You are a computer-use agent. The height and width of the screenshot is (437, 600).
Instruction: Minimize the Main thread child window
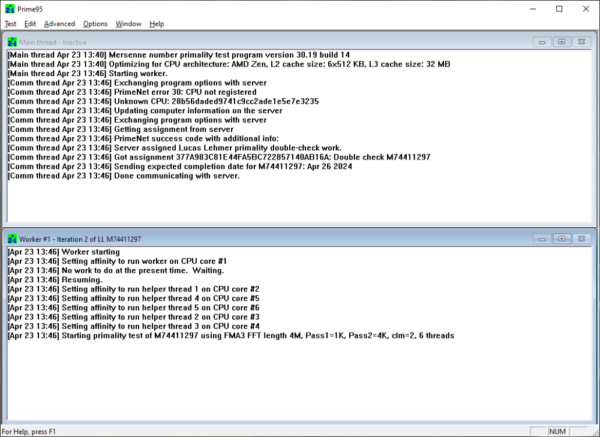[x=542, y=42]
